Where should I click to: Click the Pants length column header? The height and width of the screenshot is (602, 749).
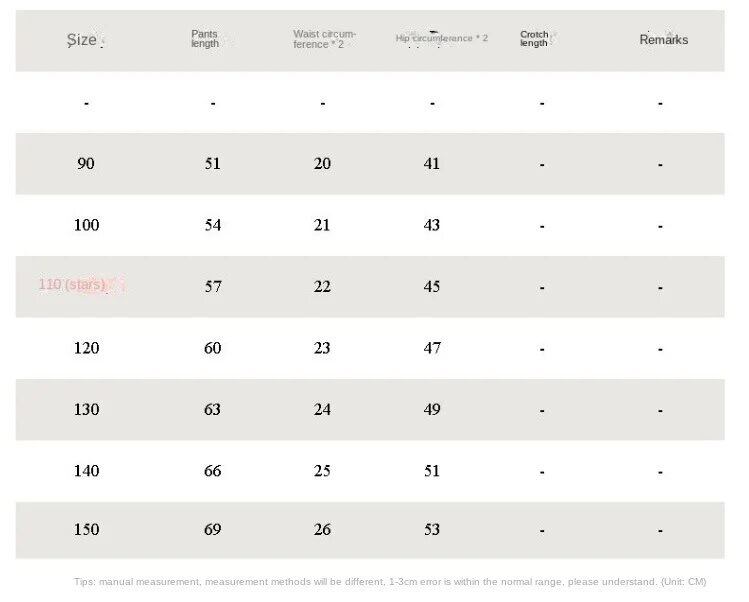205,39
